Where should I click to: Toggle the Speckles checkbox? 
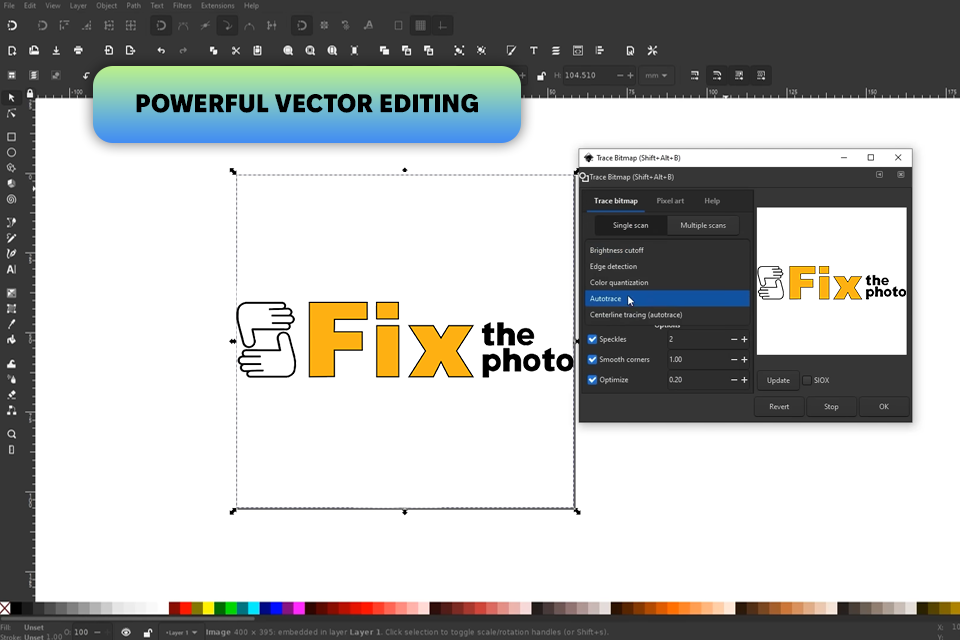click(592, 339)
